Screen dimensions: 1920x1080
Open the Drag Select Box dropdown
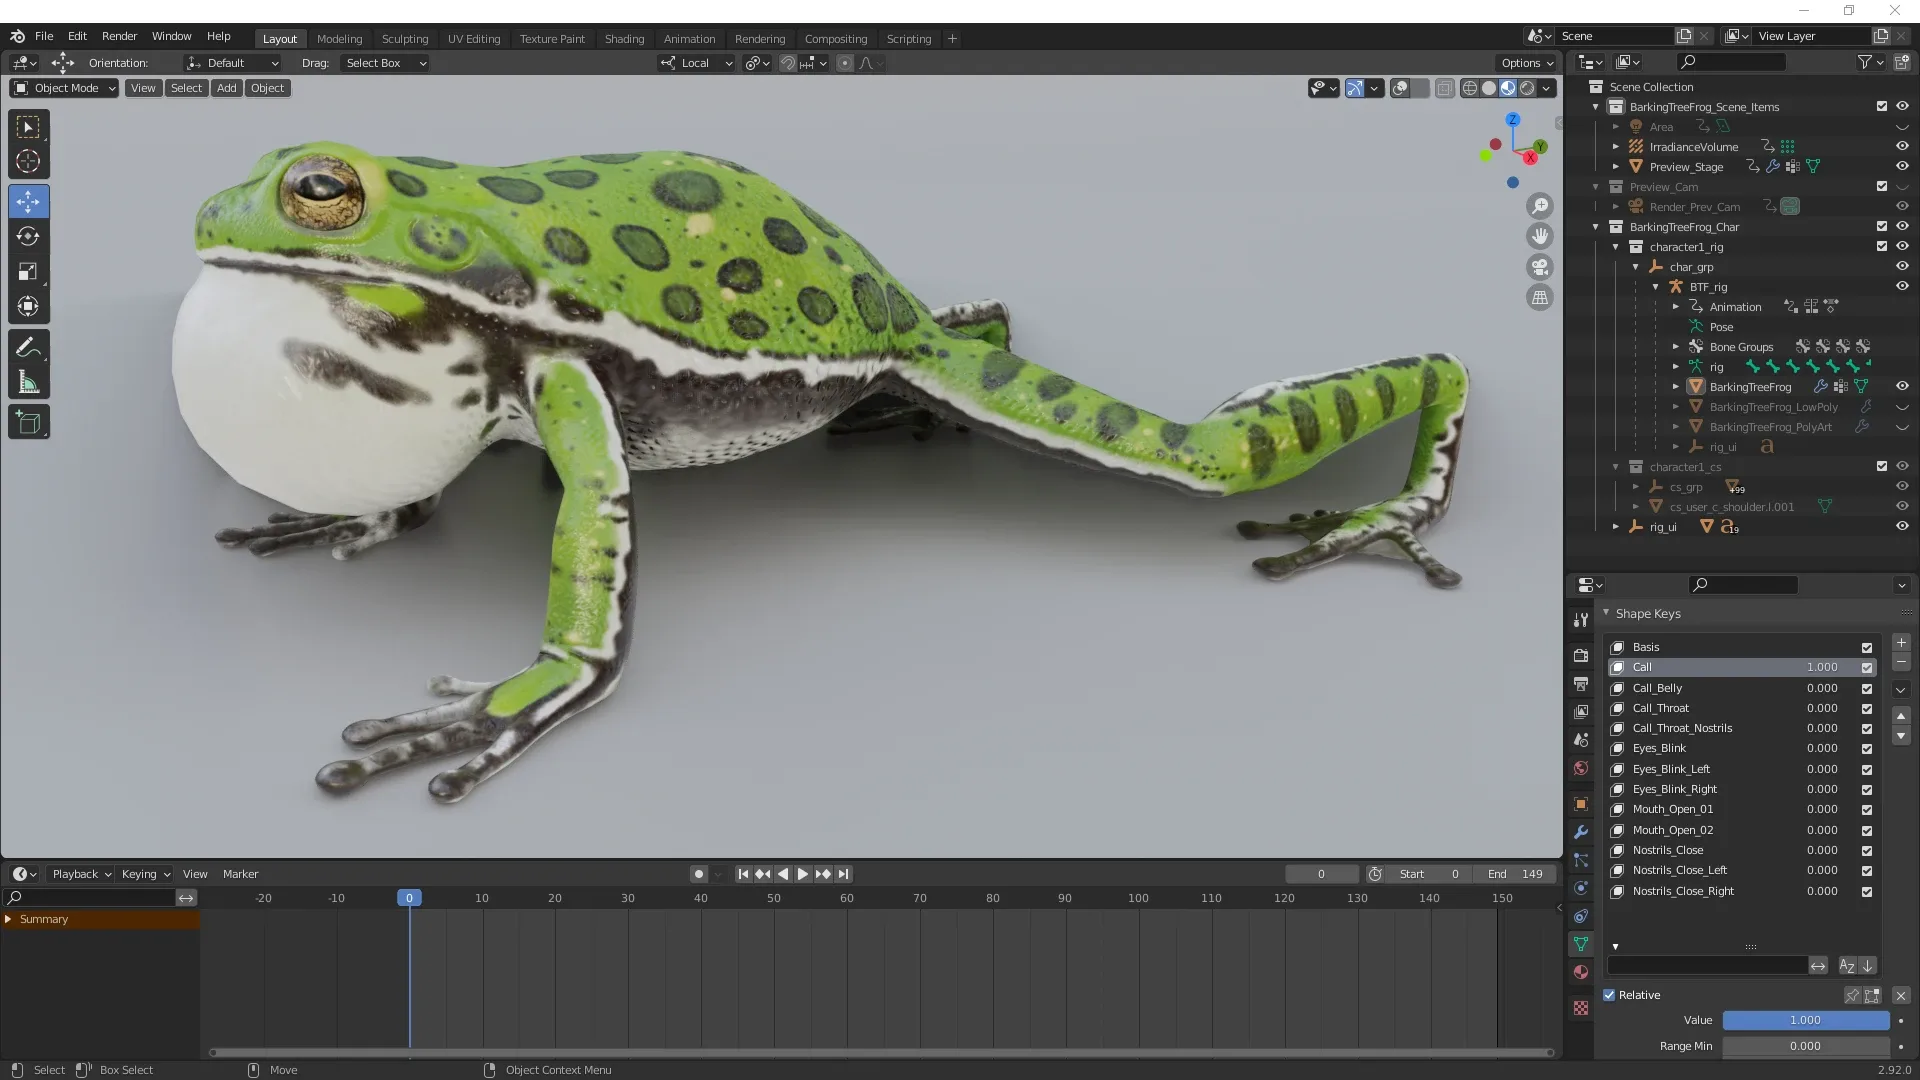385,63
